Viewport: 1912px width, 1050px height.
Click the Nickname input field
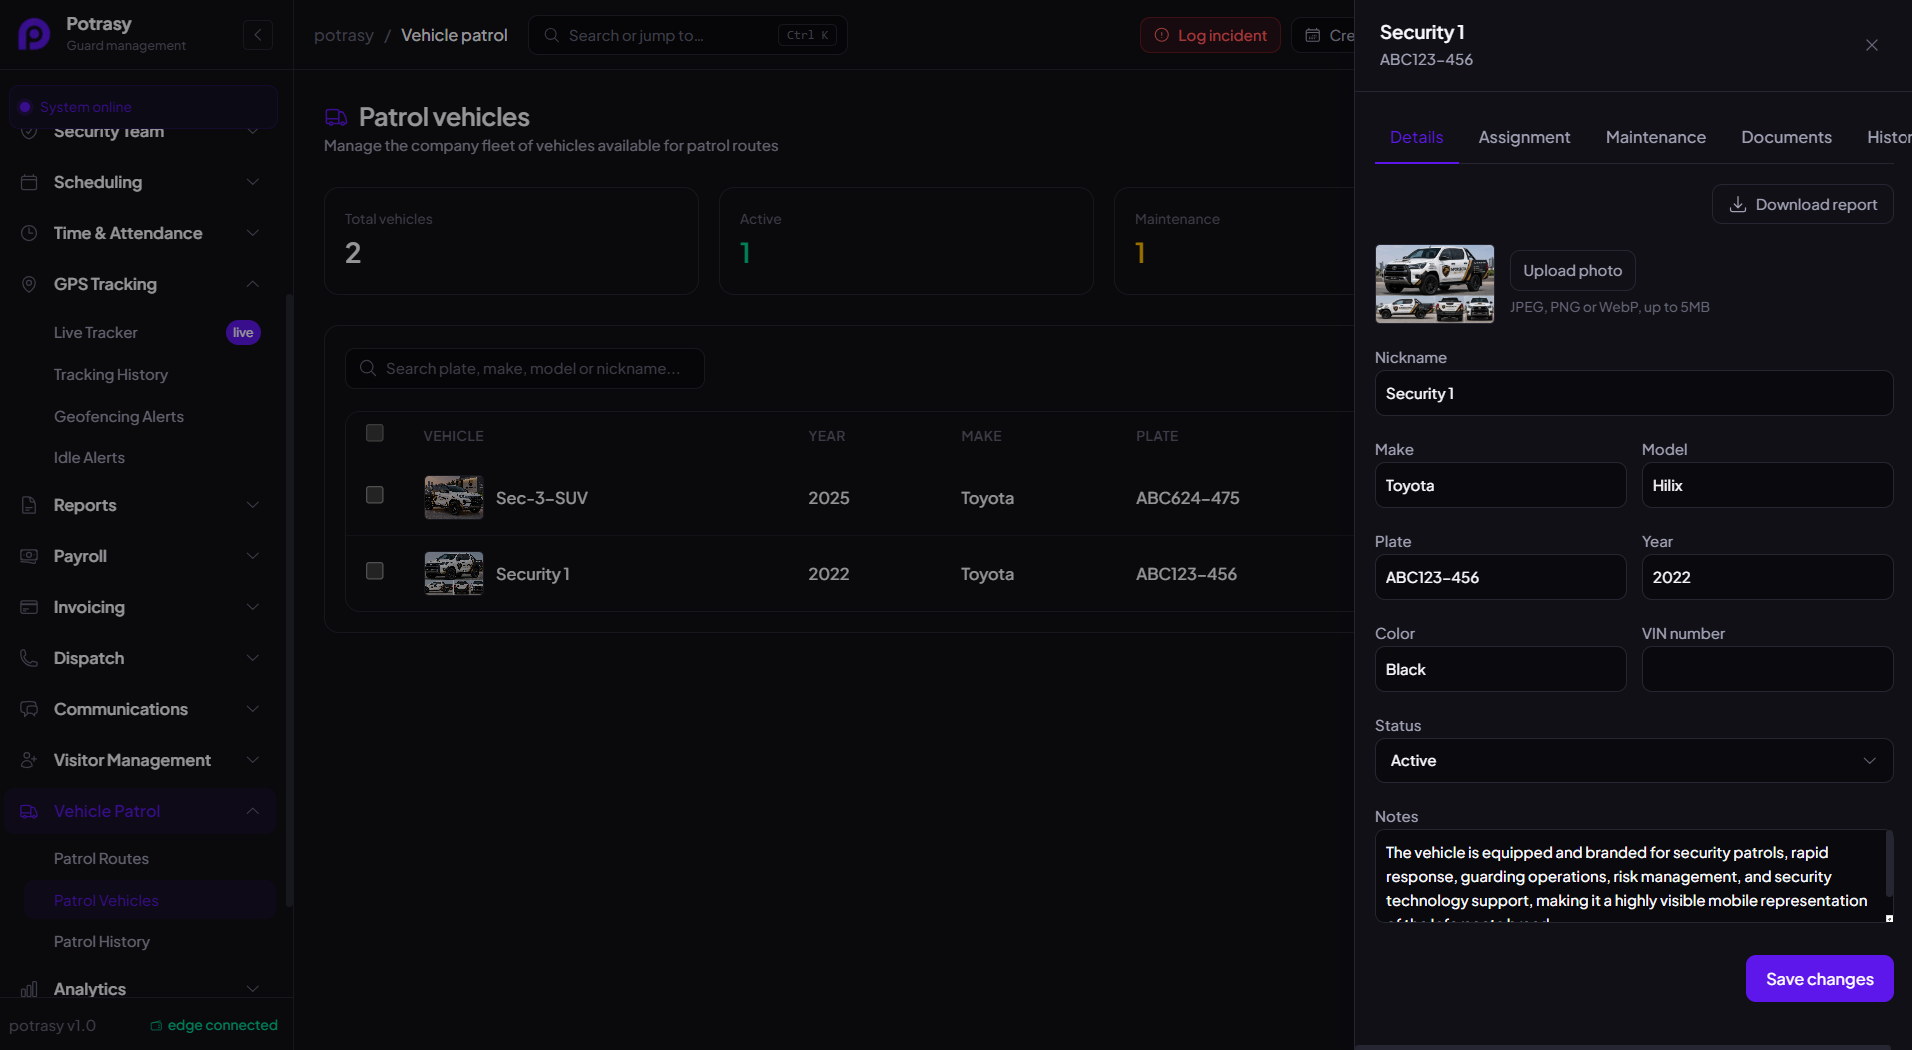(x=1634, y=393)
